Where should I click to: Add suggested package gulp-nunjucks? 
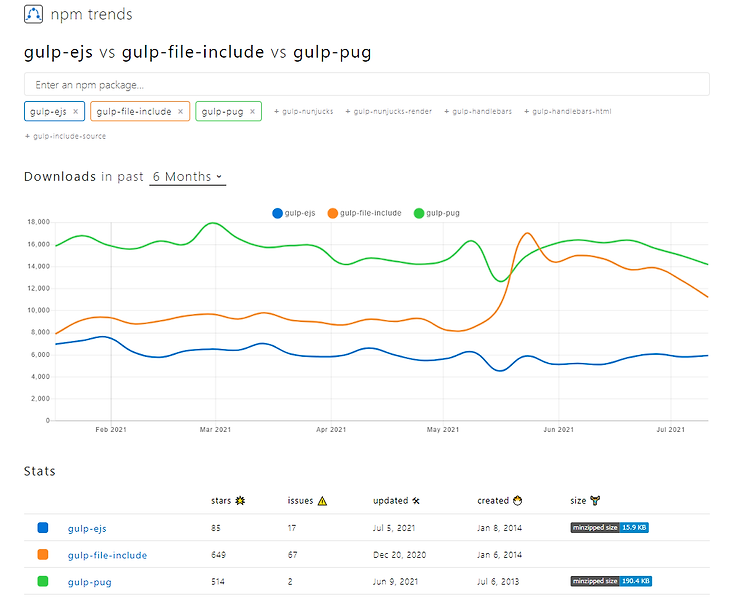click(303, 111)
